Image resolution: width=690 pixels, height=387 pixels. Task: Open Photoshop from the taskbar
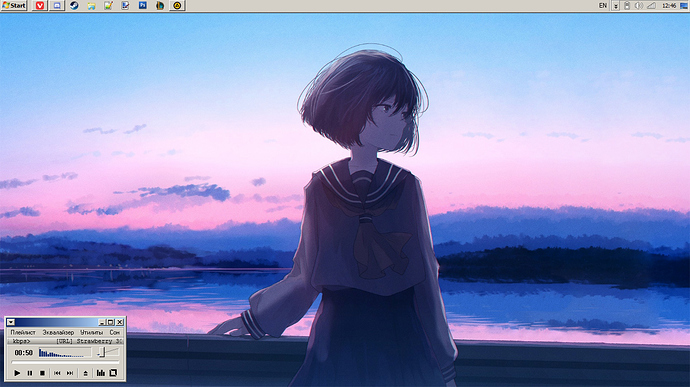pos(143,5)
